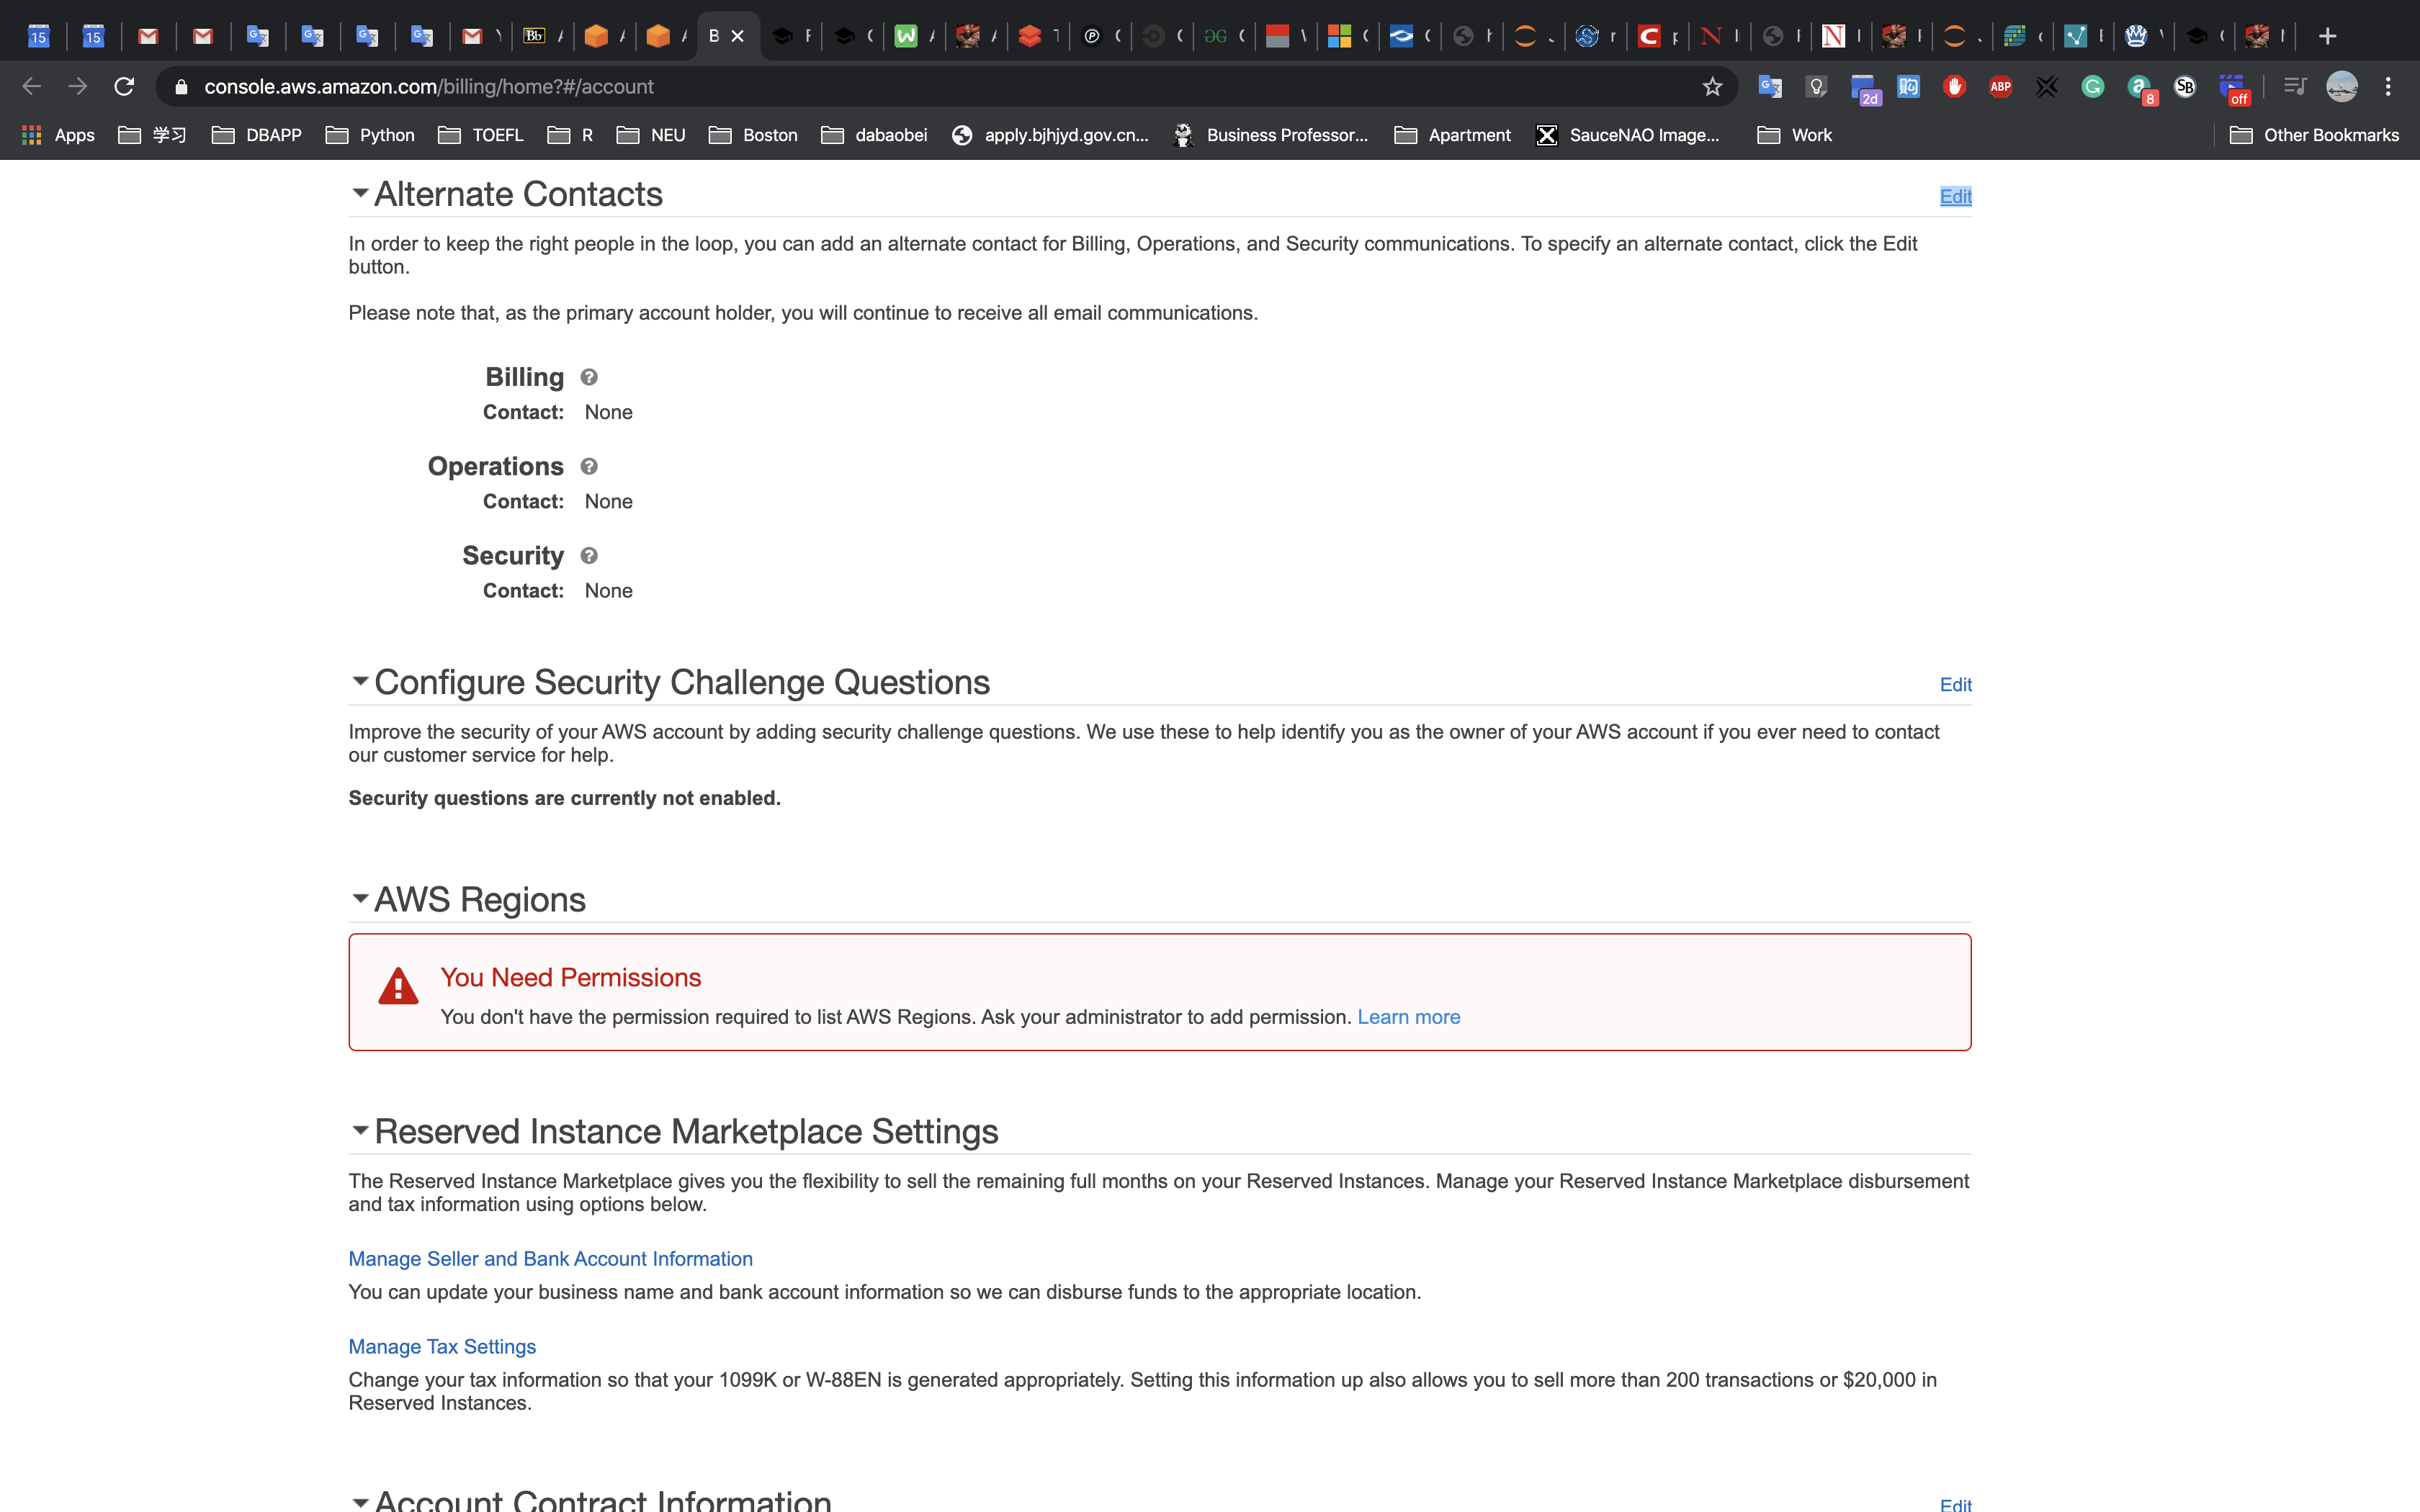2420x1512 pixels.
Task: Click Security contact help question icon
Action: [589, 555]
